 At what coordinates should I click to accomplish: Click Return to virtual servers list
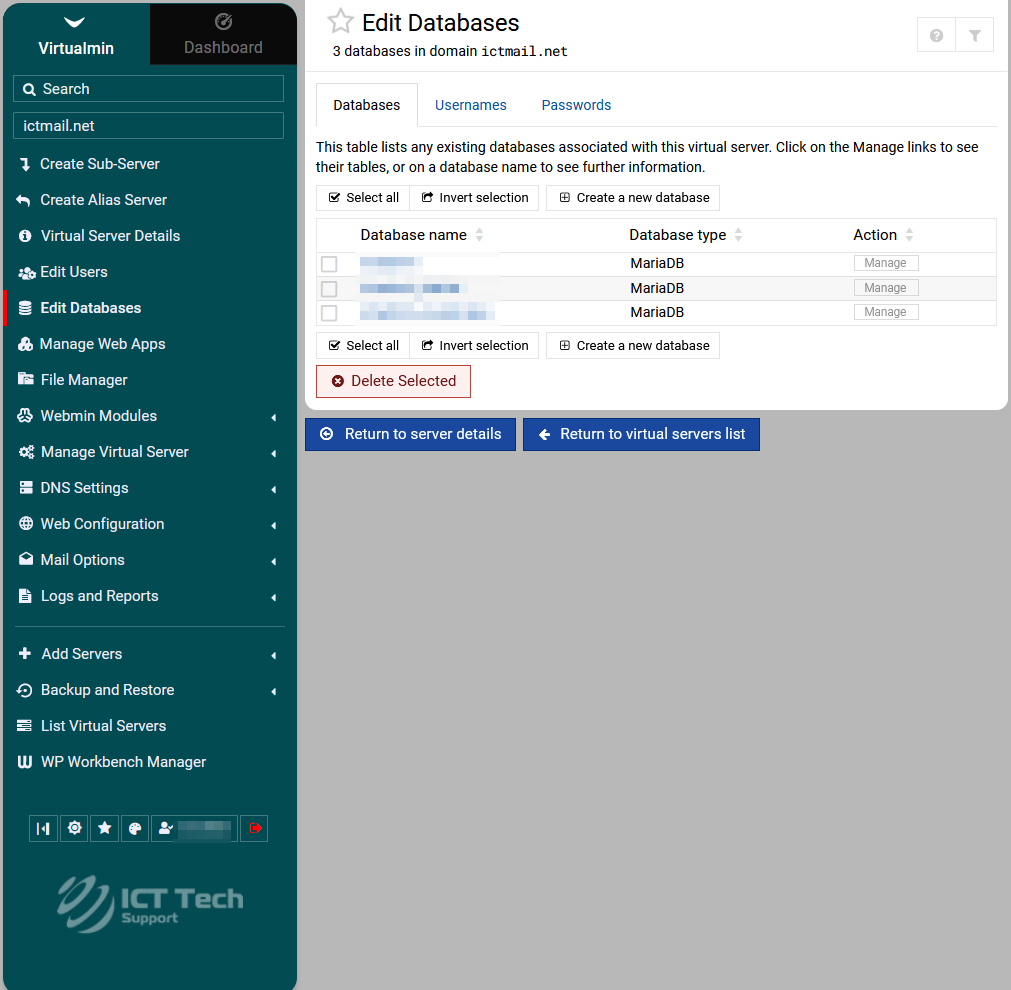click(x=642, y=434)
